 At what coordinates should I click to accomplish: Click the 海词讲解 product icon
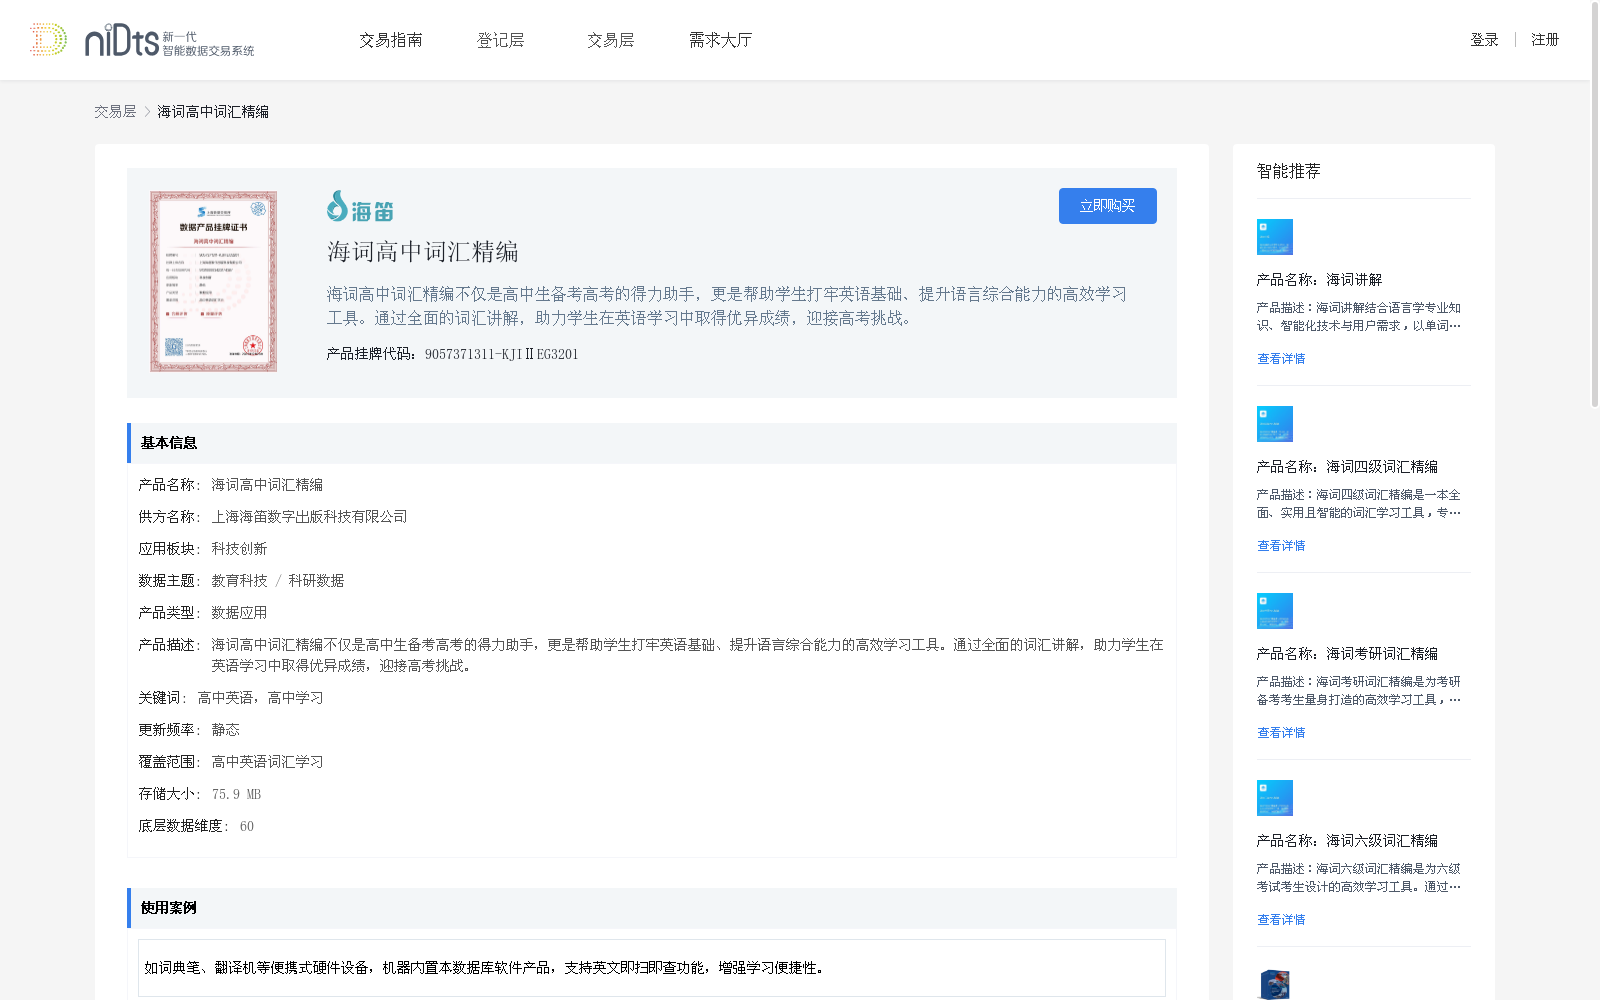[x=1275, y=237]
